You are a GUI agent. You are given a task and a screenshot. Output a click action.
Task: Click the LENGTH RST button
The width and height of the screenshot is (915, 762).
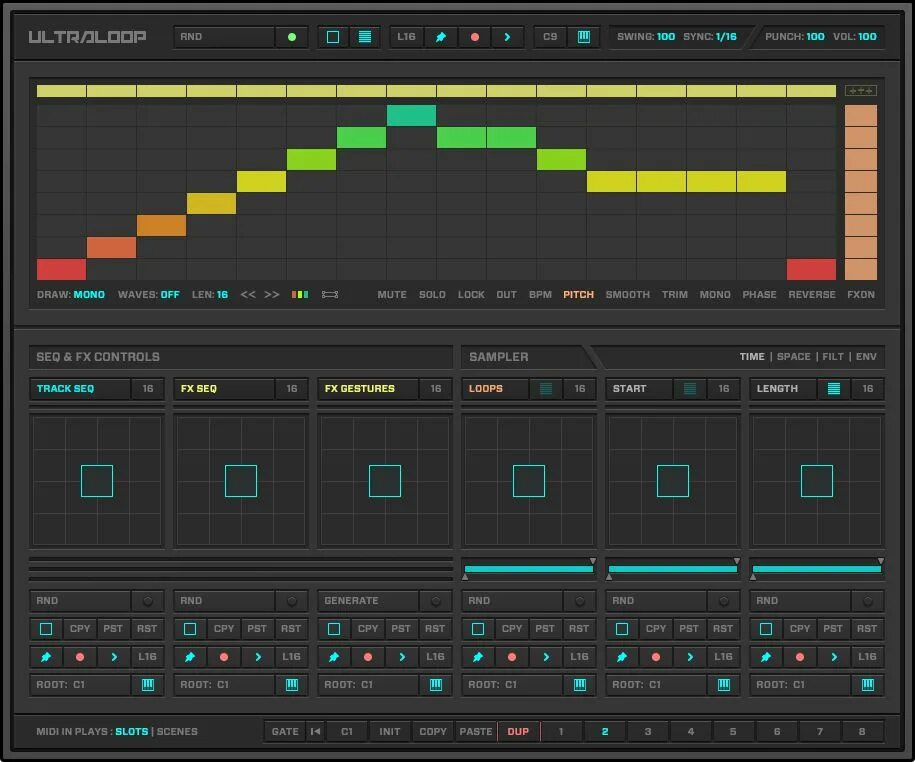(x=867, y=629)
